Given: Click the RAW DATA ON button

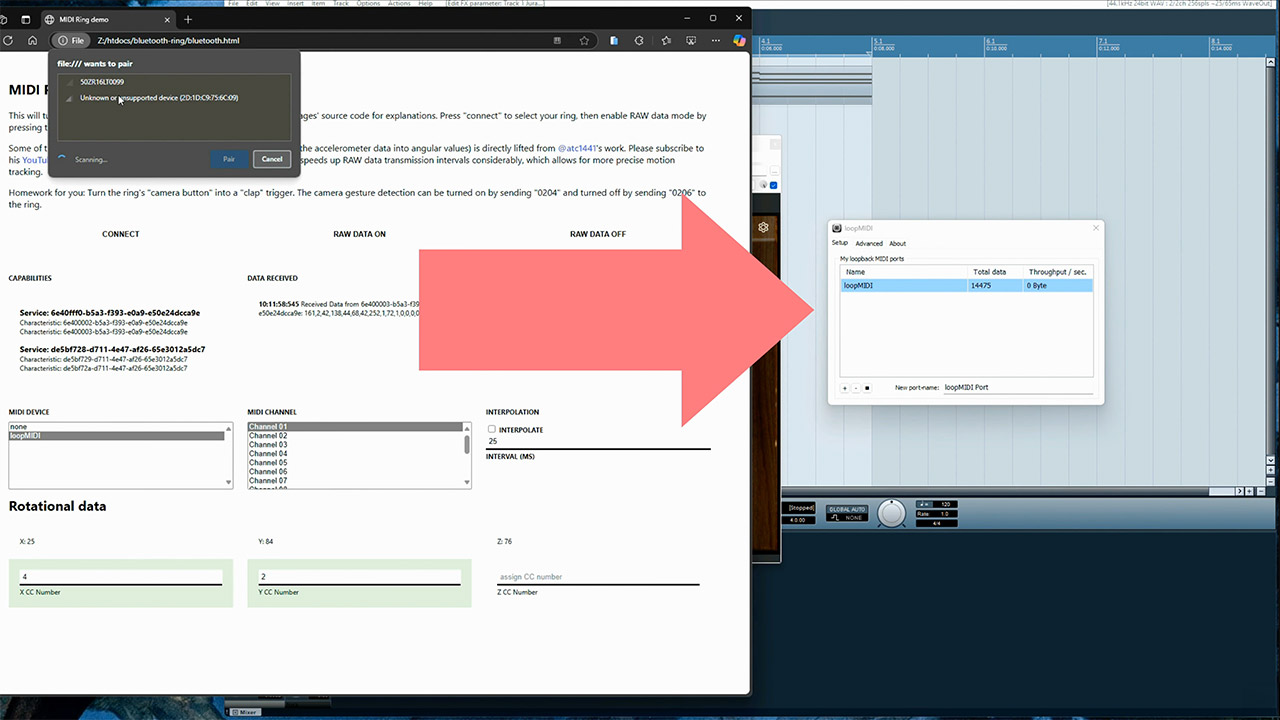Looking at the screenshot, I should (x=359, y=234).
